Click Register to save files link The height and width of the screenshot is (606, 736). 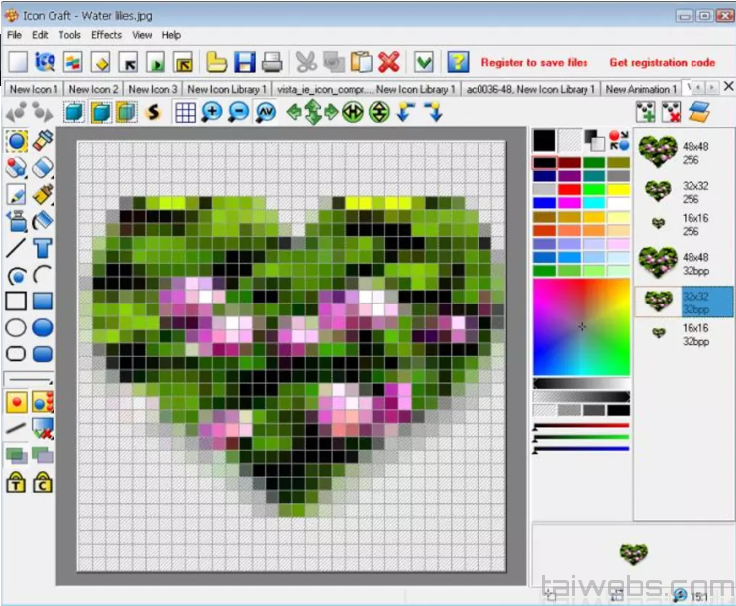(534, 62)
